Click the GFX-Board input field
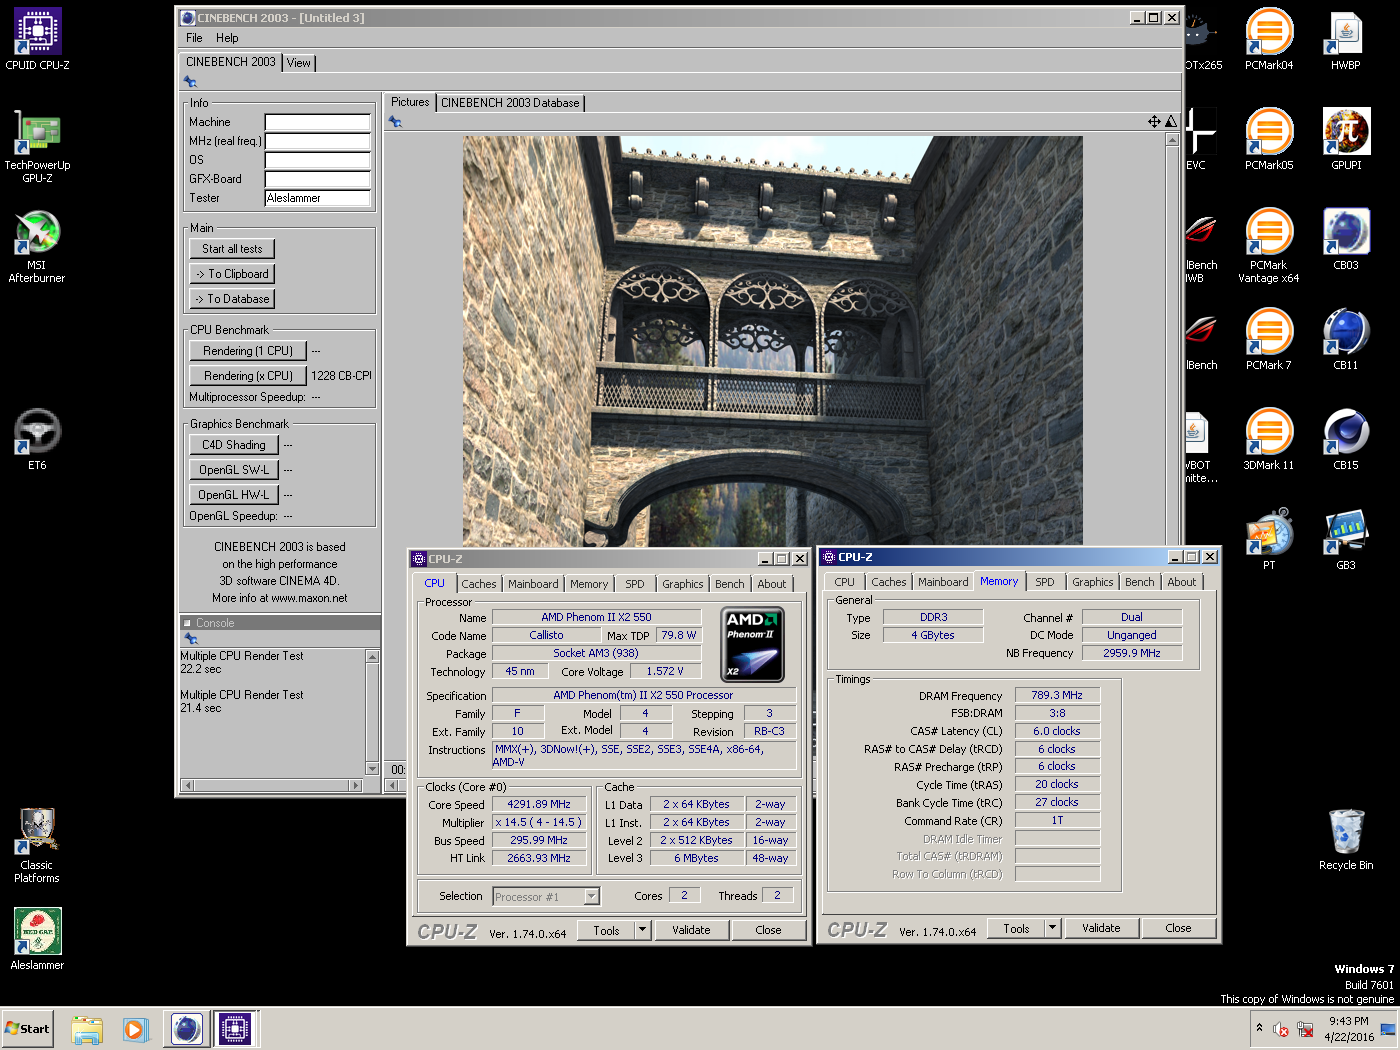Image resolution: width=1400 pixels, height=1050 pixels. pos(318,179)
